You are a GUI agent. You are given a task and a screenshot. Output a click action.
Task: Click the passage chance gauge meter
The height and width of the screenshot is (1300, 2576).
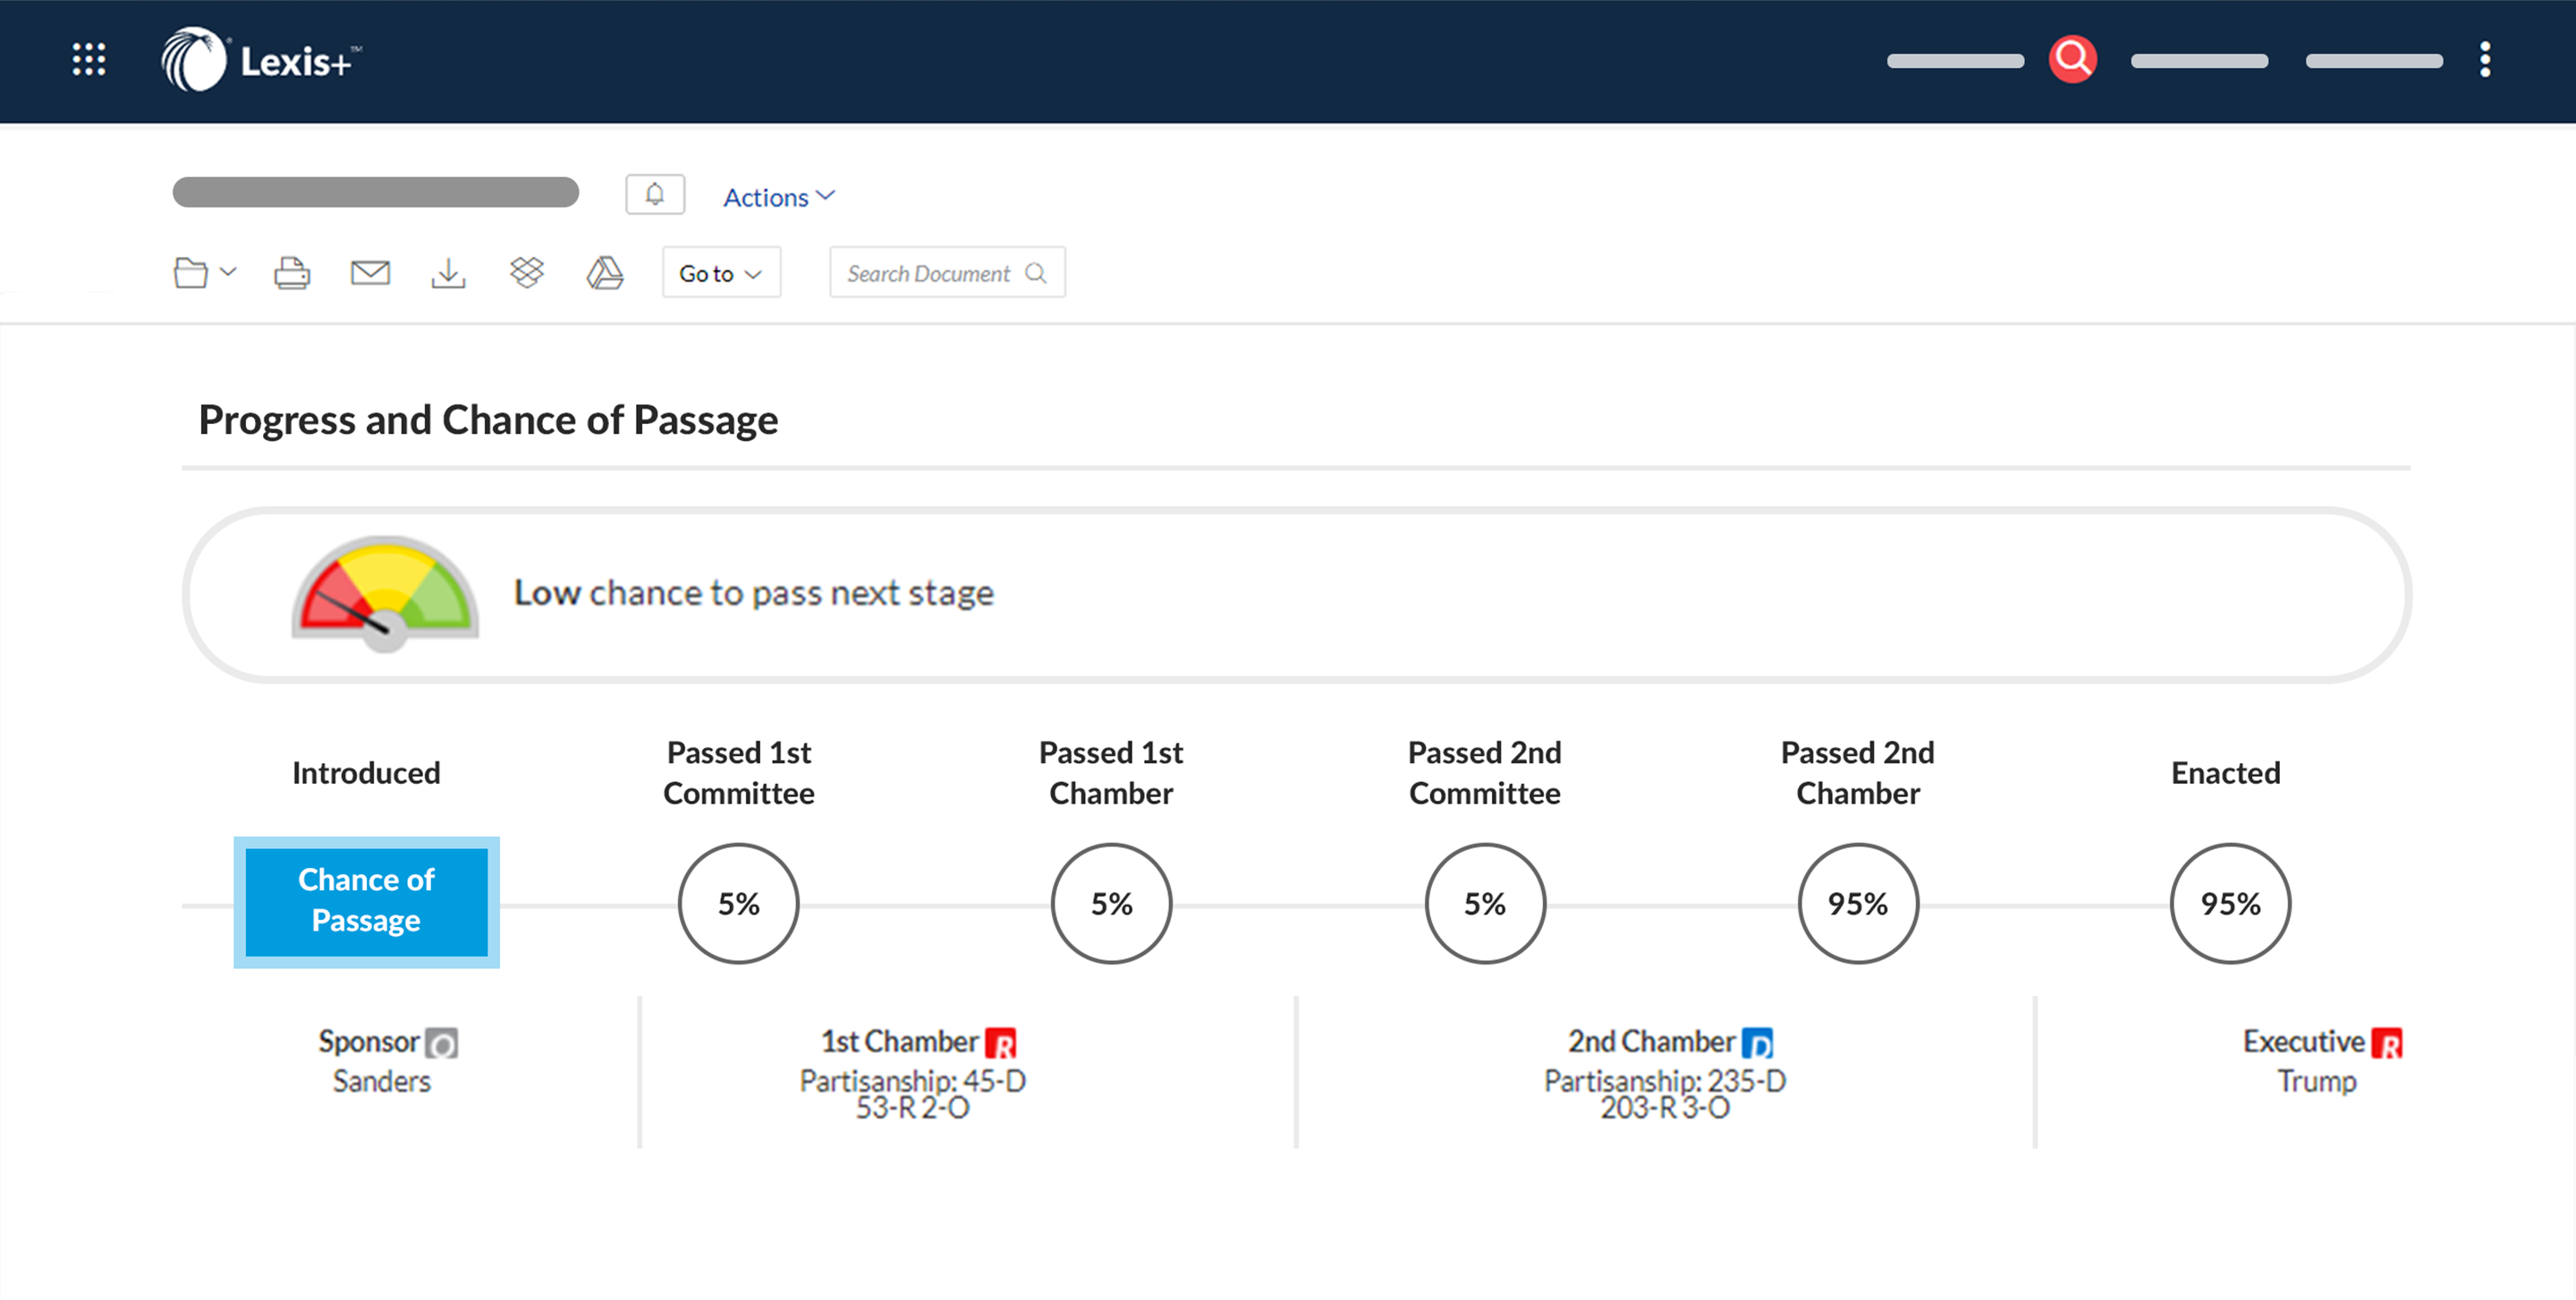[385, 593]
